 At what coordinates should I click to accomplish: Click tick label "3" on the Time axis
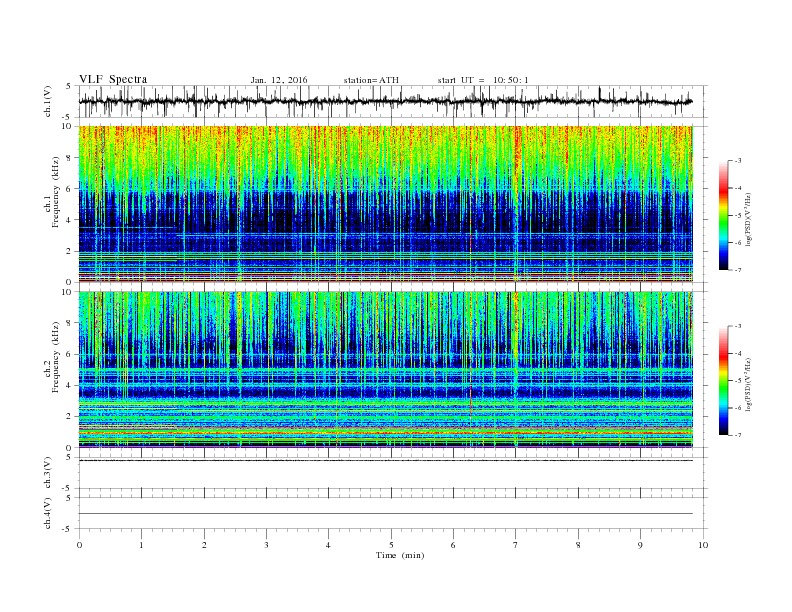tap(266, 545)
